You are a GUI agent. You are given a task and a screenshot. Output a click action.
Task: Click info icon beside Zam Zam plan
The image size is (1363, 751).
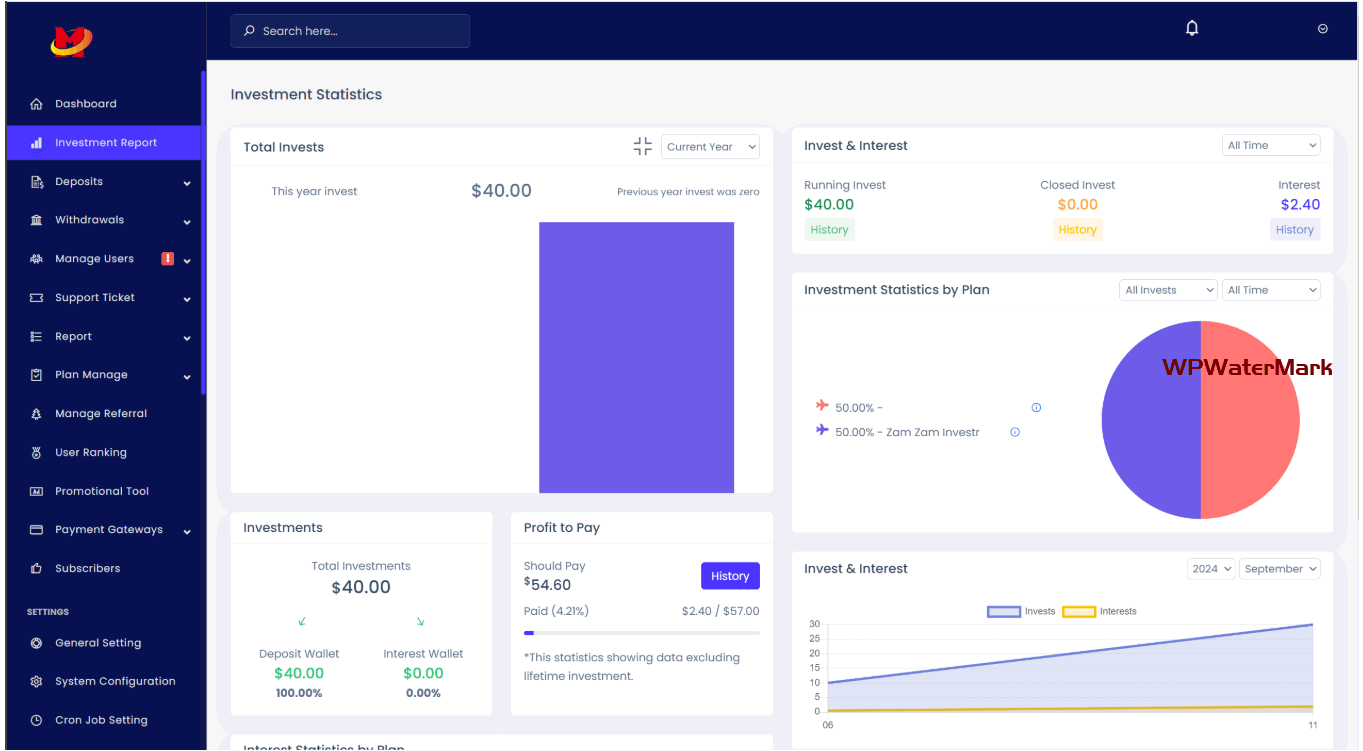1015,433
